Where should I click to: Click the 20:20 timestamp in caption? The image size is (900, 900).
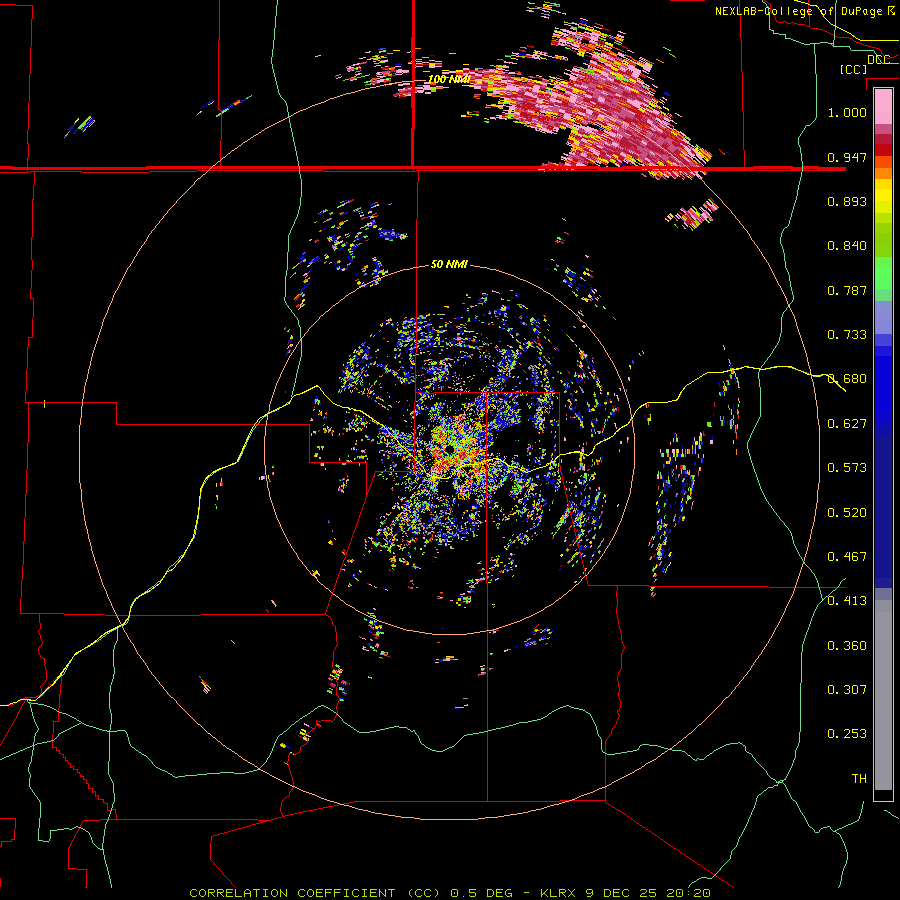point(689,893)
